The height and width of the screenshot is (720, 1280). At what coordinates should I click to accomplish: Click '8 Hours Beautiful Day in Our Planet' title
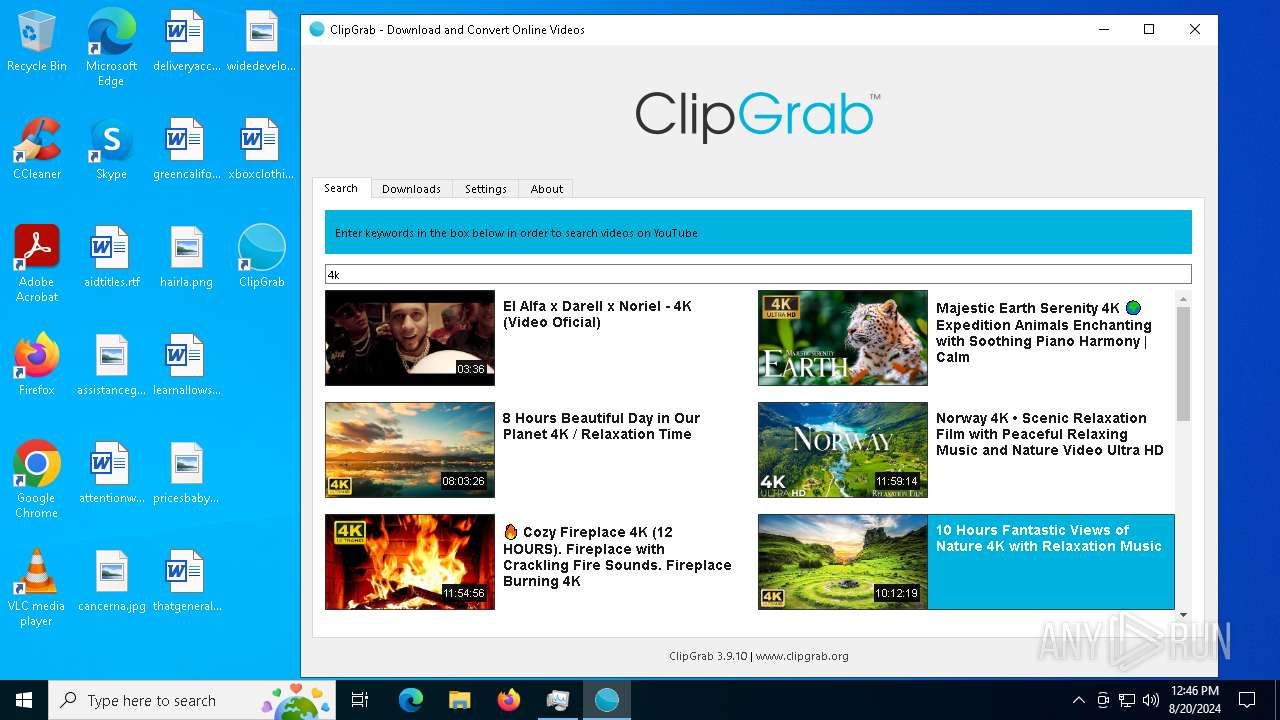click(601, 426)
